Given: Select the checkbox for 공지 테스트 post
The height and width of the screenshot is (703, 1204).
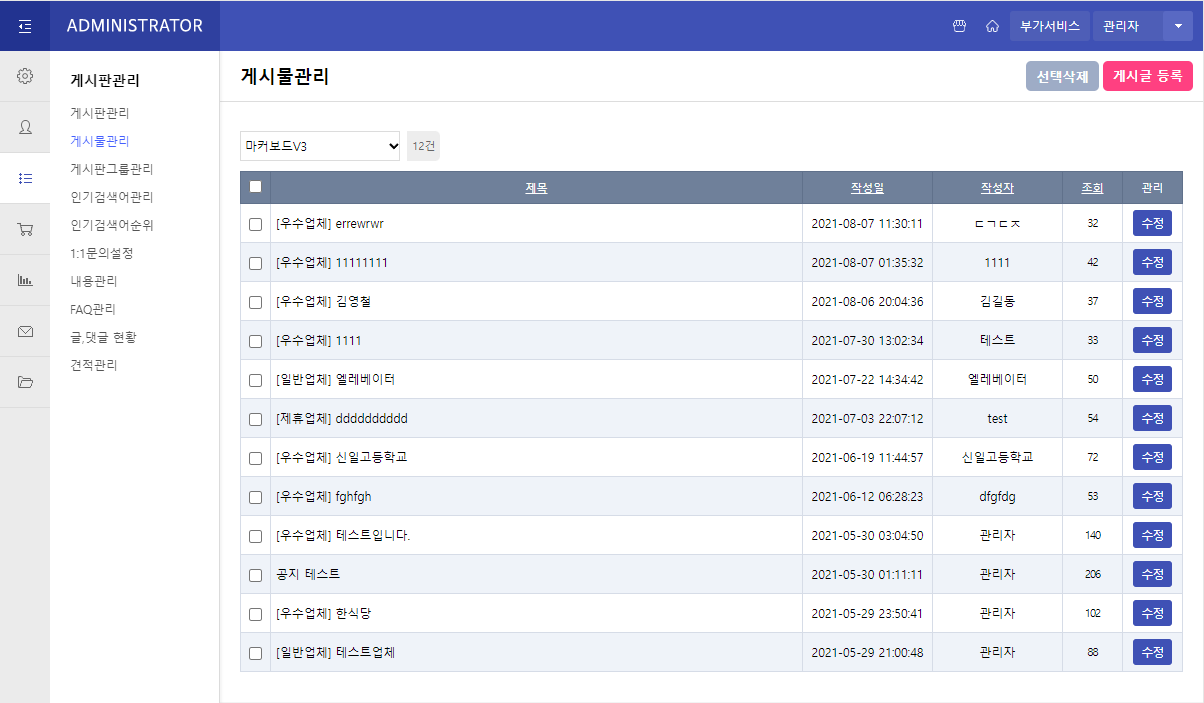Looking at the screenshot, I should pos(255,575).
